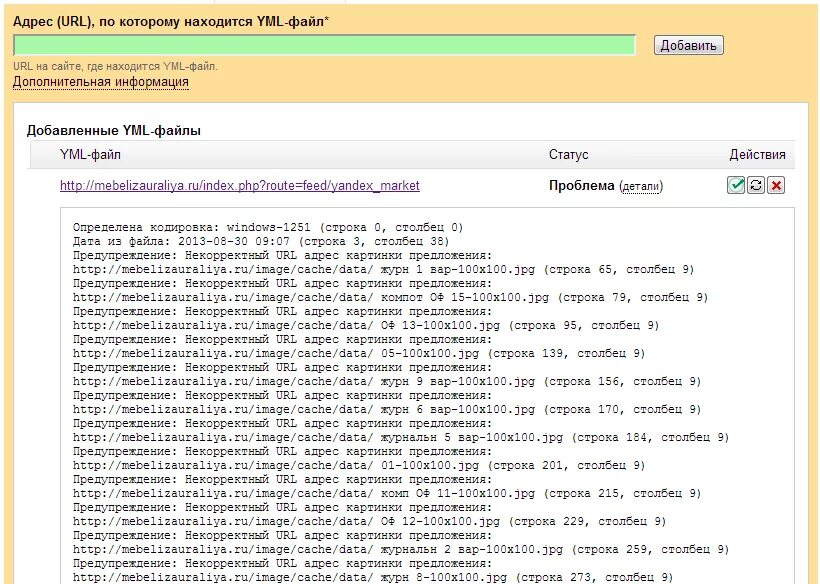Click the hint text URL на сайте, где находится YML-файл

[x=115, y=66]
